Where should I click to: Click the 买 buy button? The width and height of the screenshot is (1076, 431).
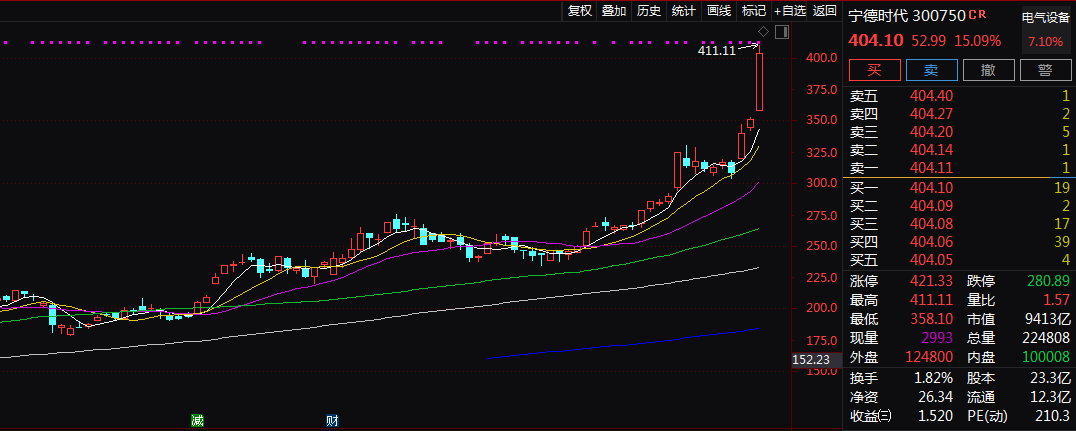(874, 69)
